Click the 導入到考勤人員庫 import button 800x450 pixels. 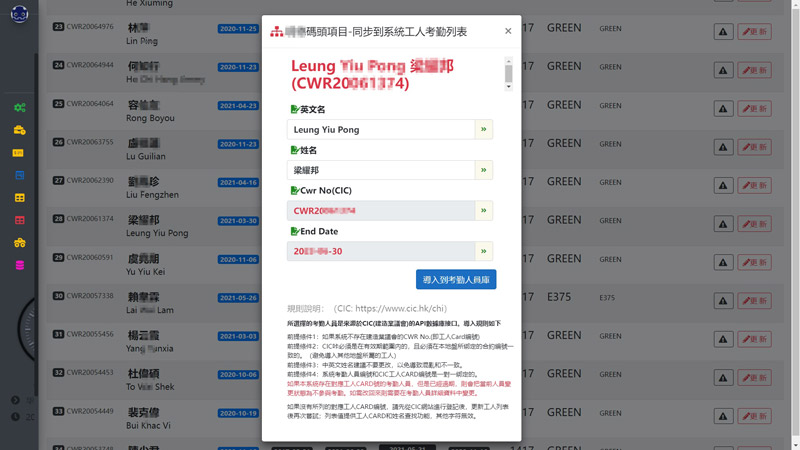[x=456, y=280]
